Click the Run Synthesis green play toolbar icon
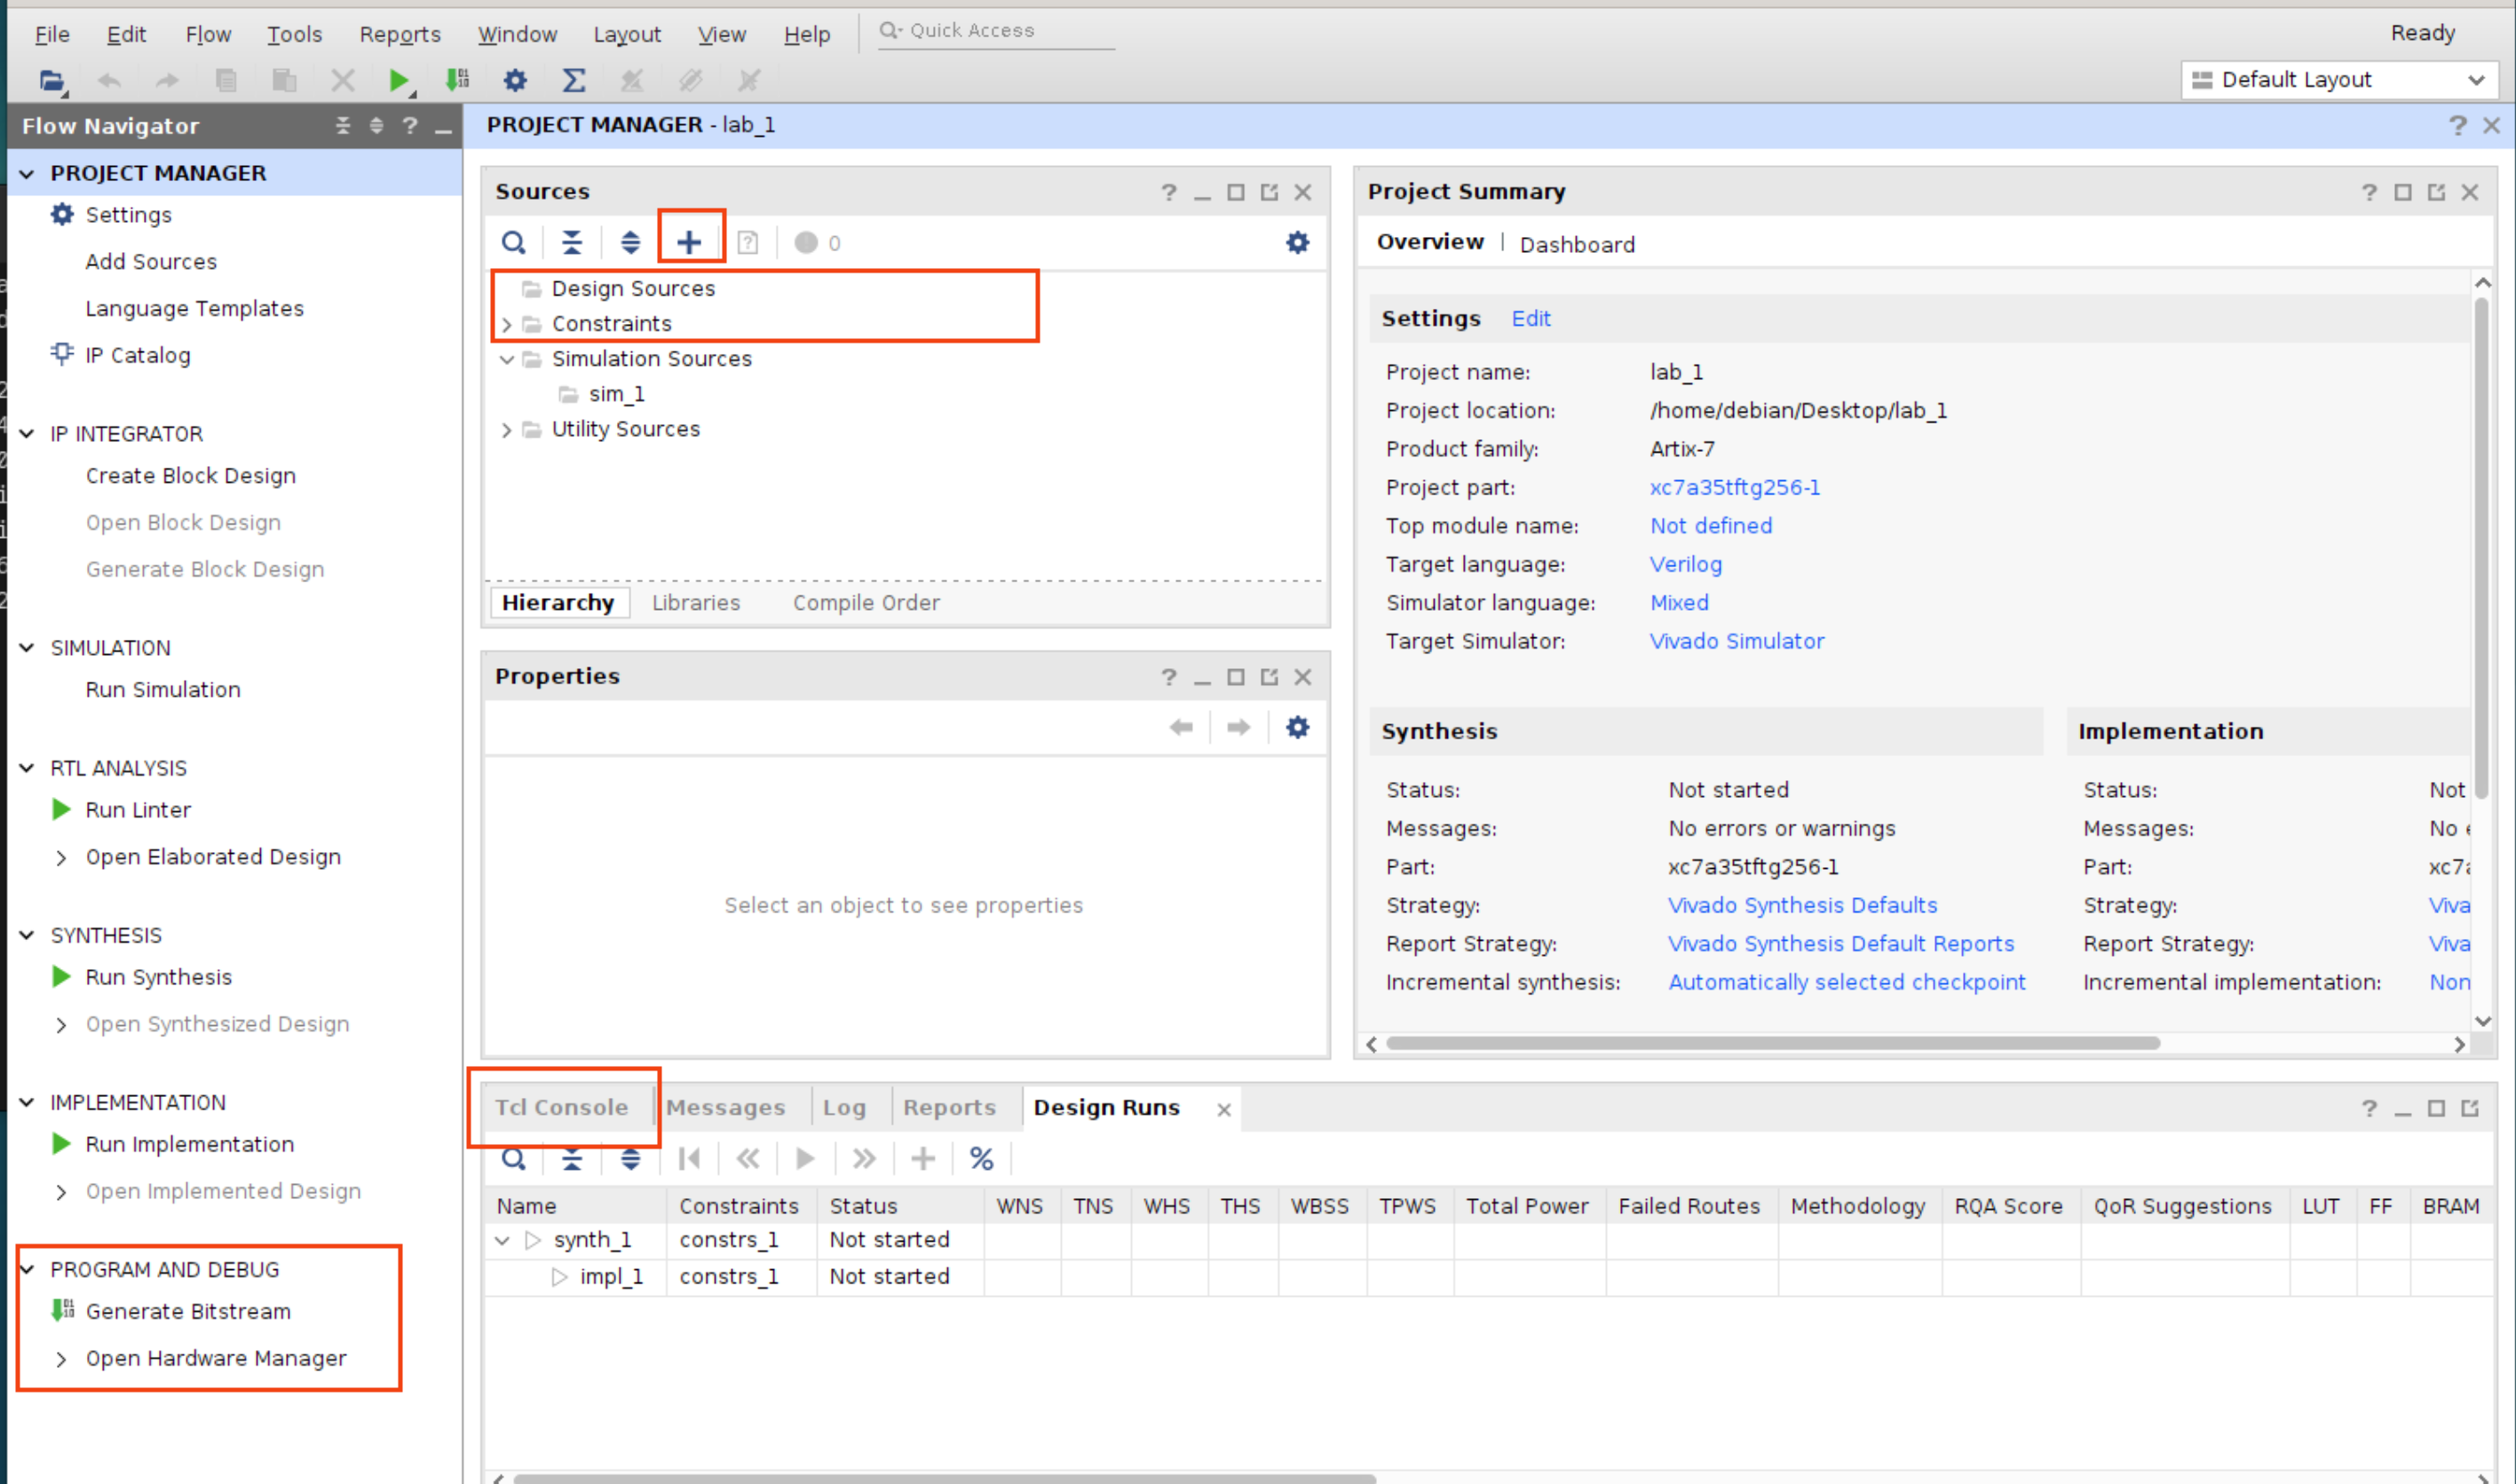Image resolution: width=2516 pixels, height=1484 pixels. (398, 80)
